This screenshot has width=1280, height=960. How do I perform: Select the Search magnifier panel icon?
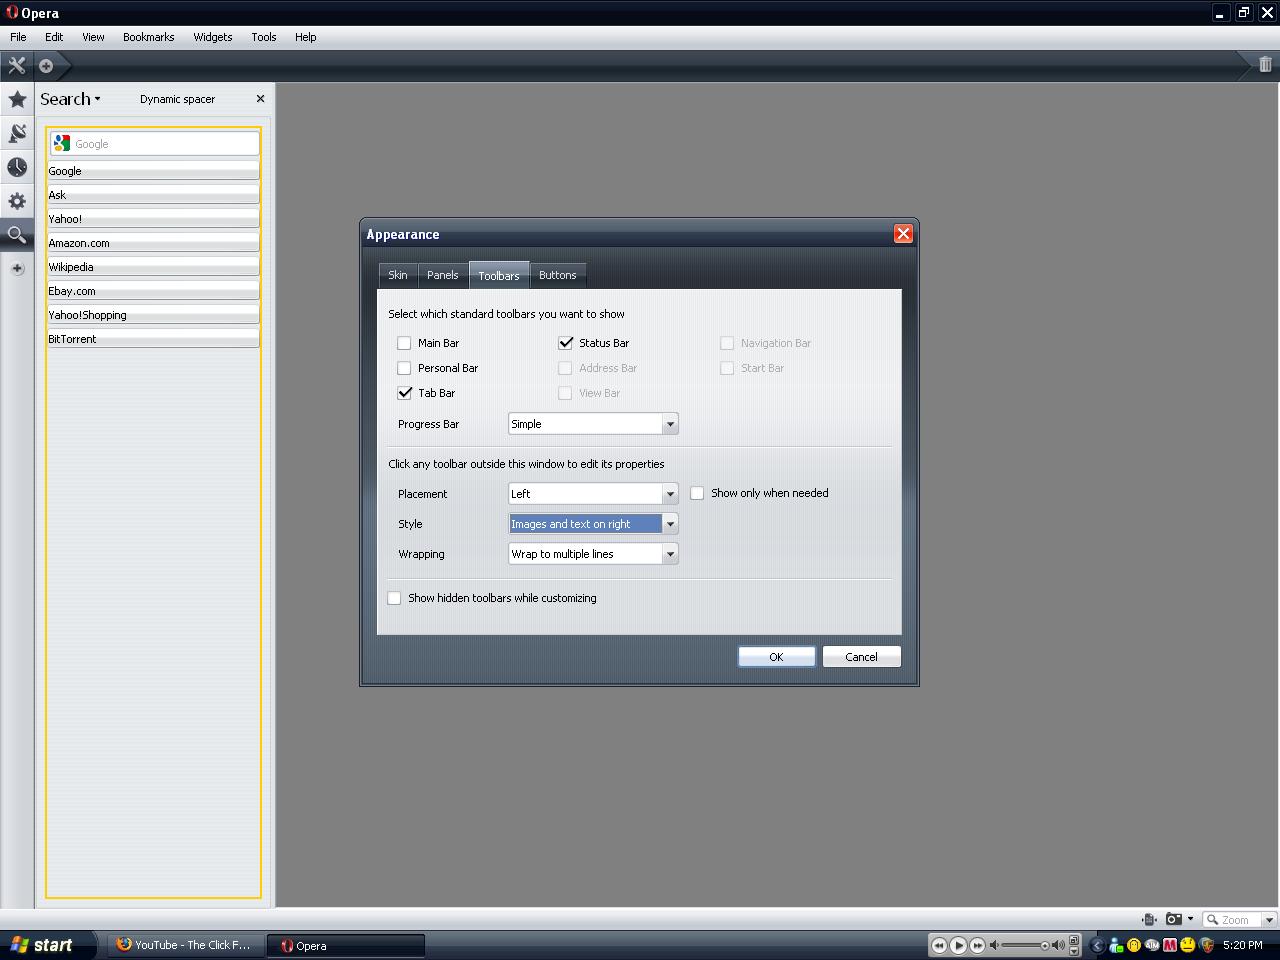point(17,235)
